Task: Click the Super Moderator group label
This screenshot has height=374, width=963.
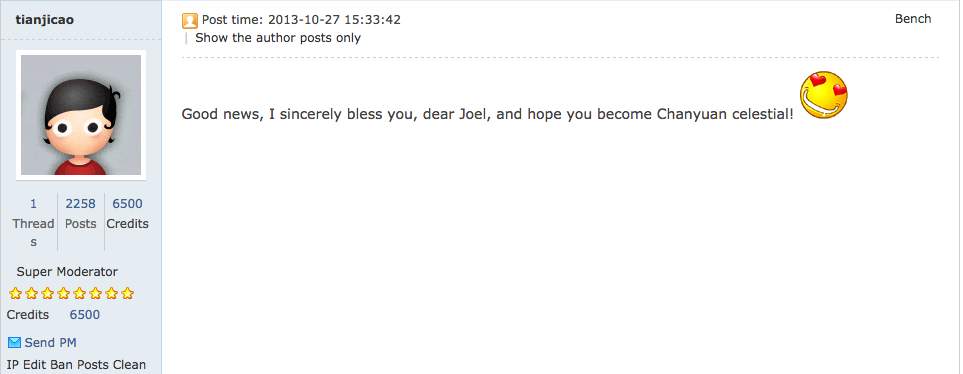Action: [67, 271]
